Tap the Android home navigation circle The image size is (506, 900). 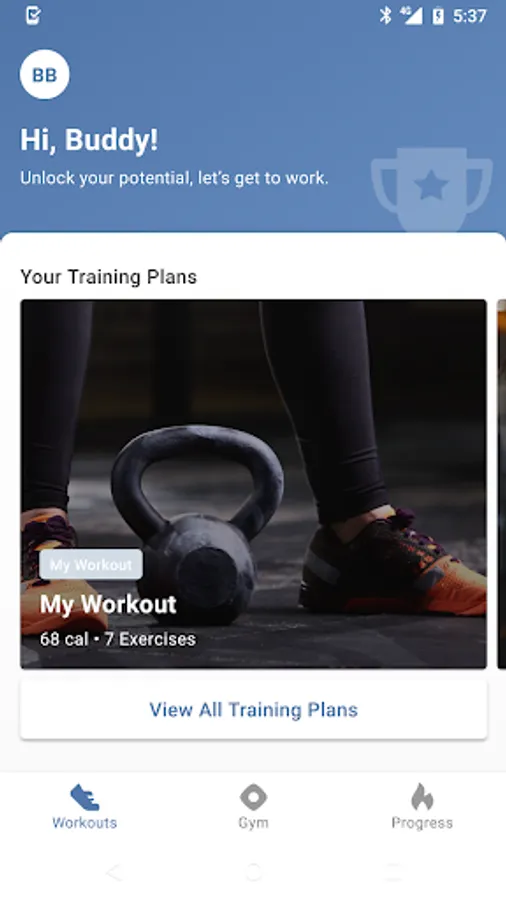tap(253, 872)
